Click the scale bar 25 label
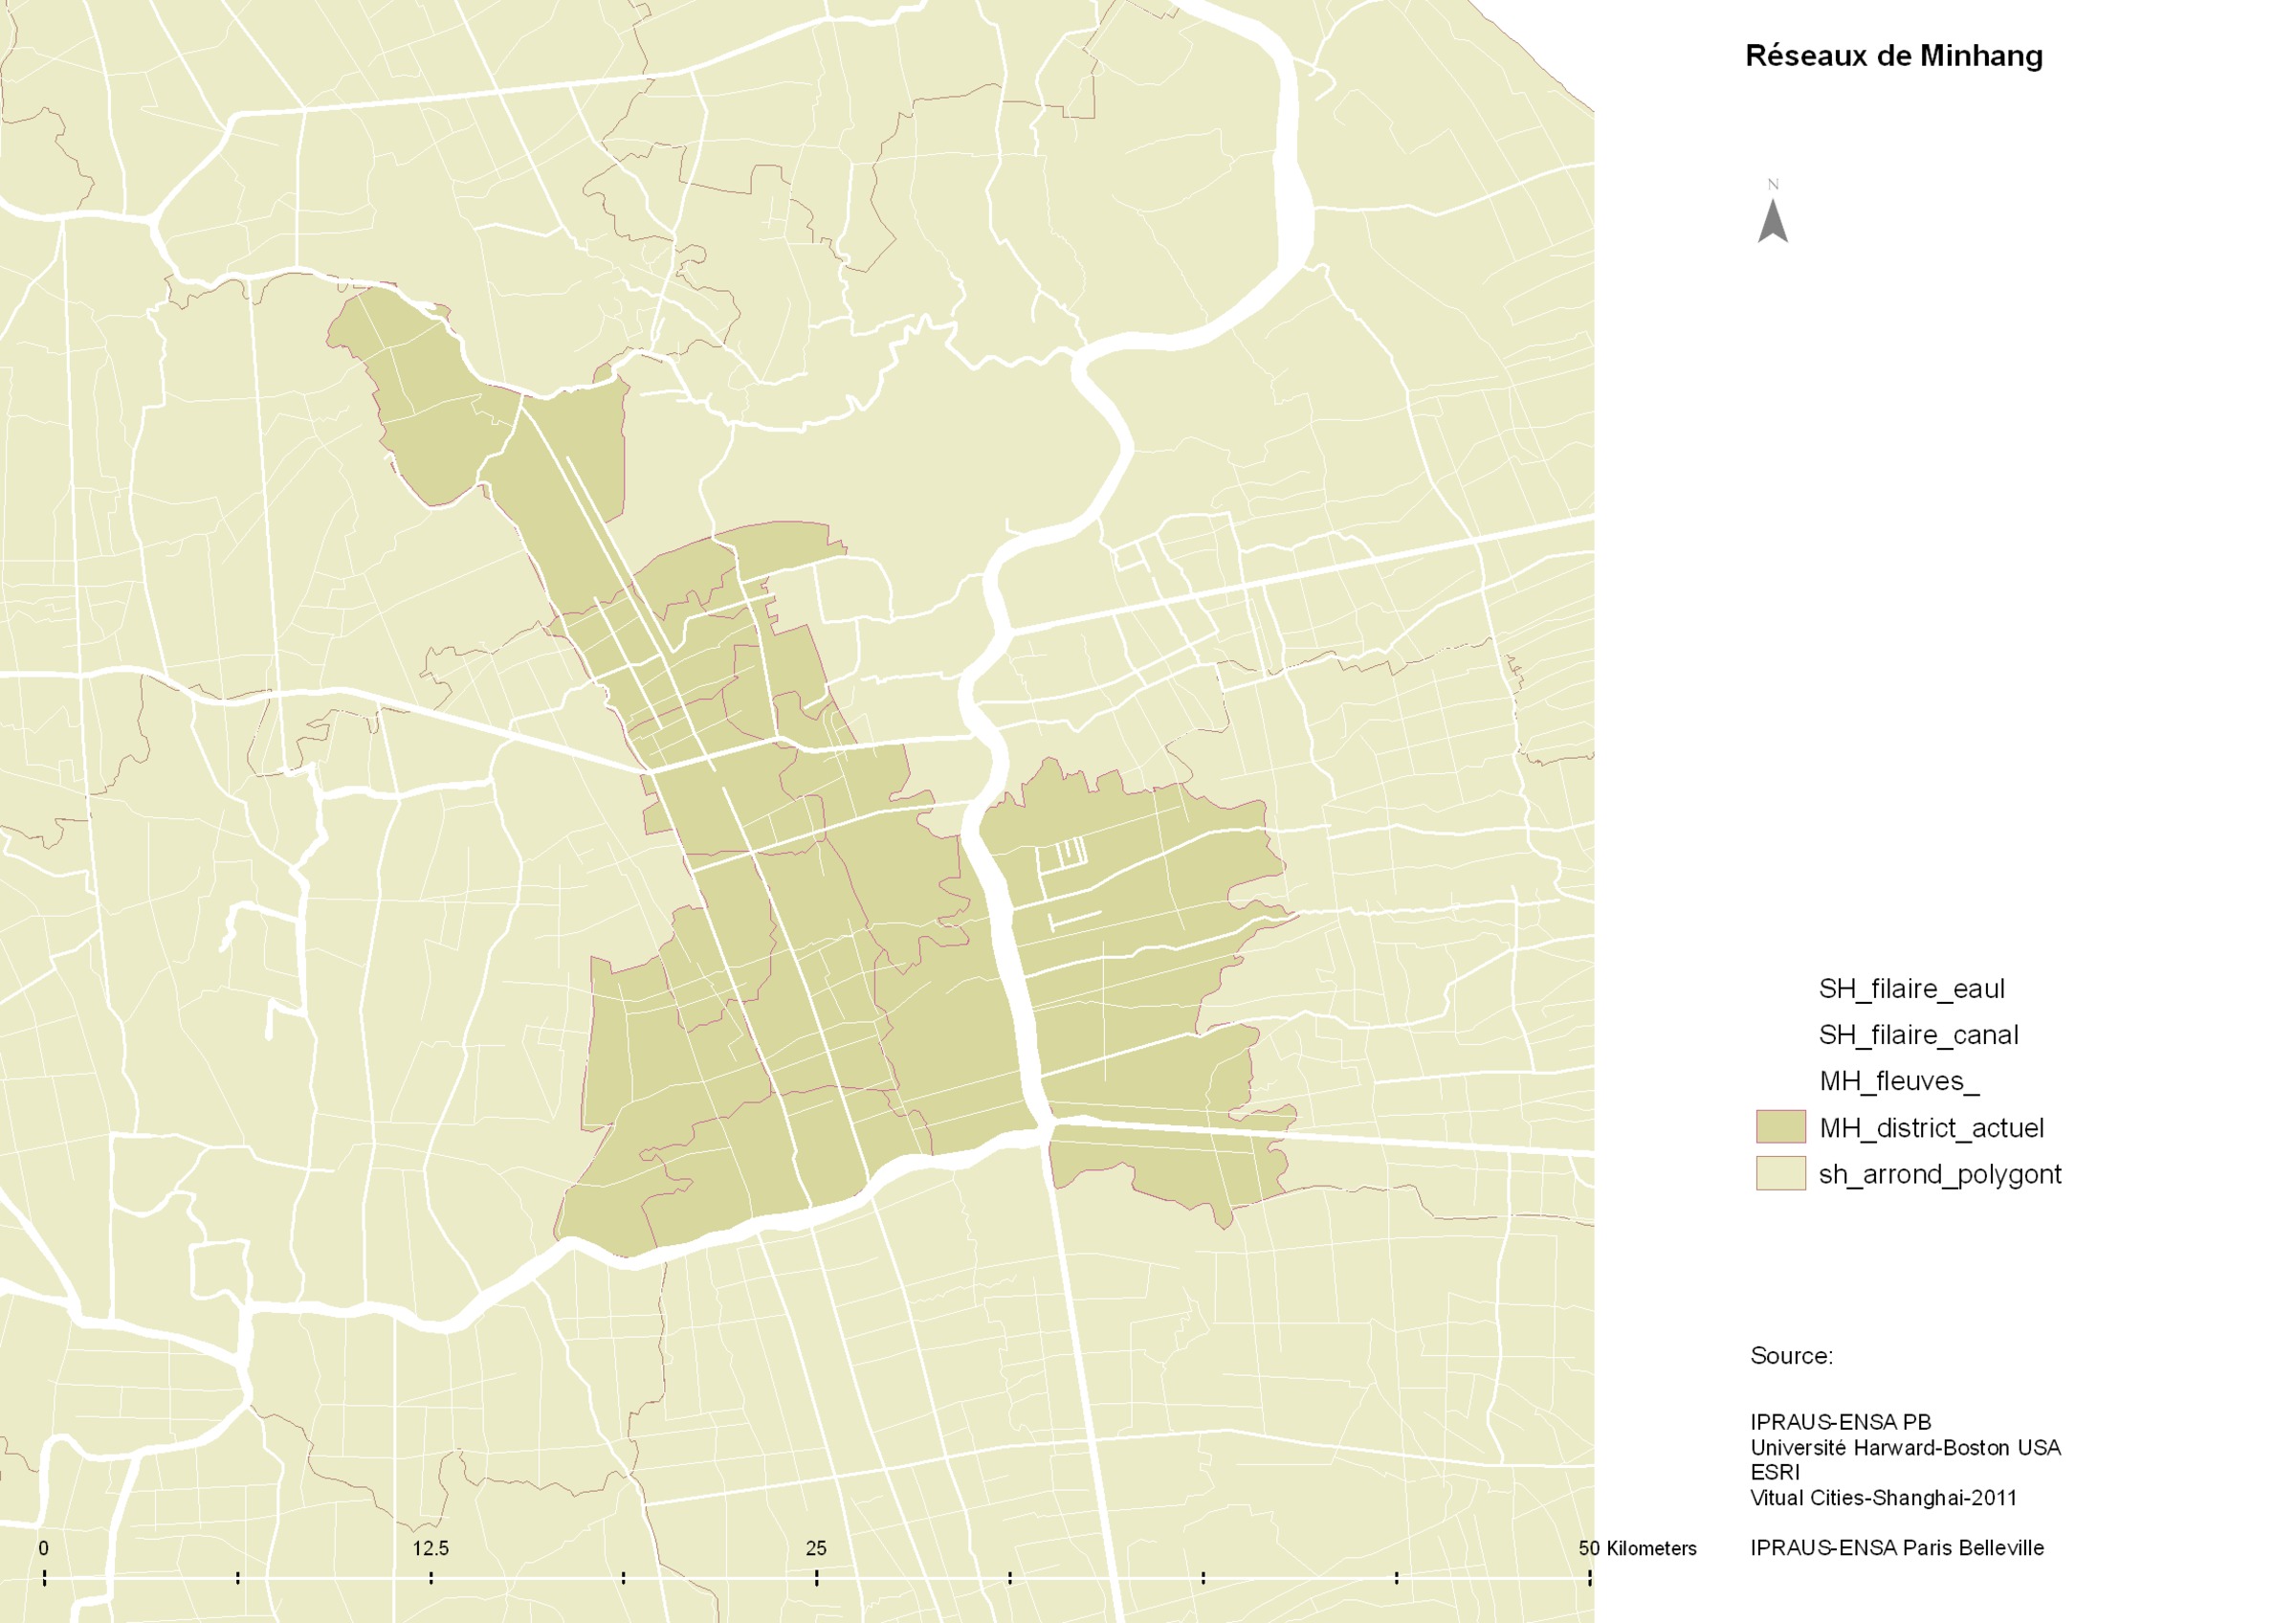Screen dimensions: 2296x1623 (x=816, y=1548)
